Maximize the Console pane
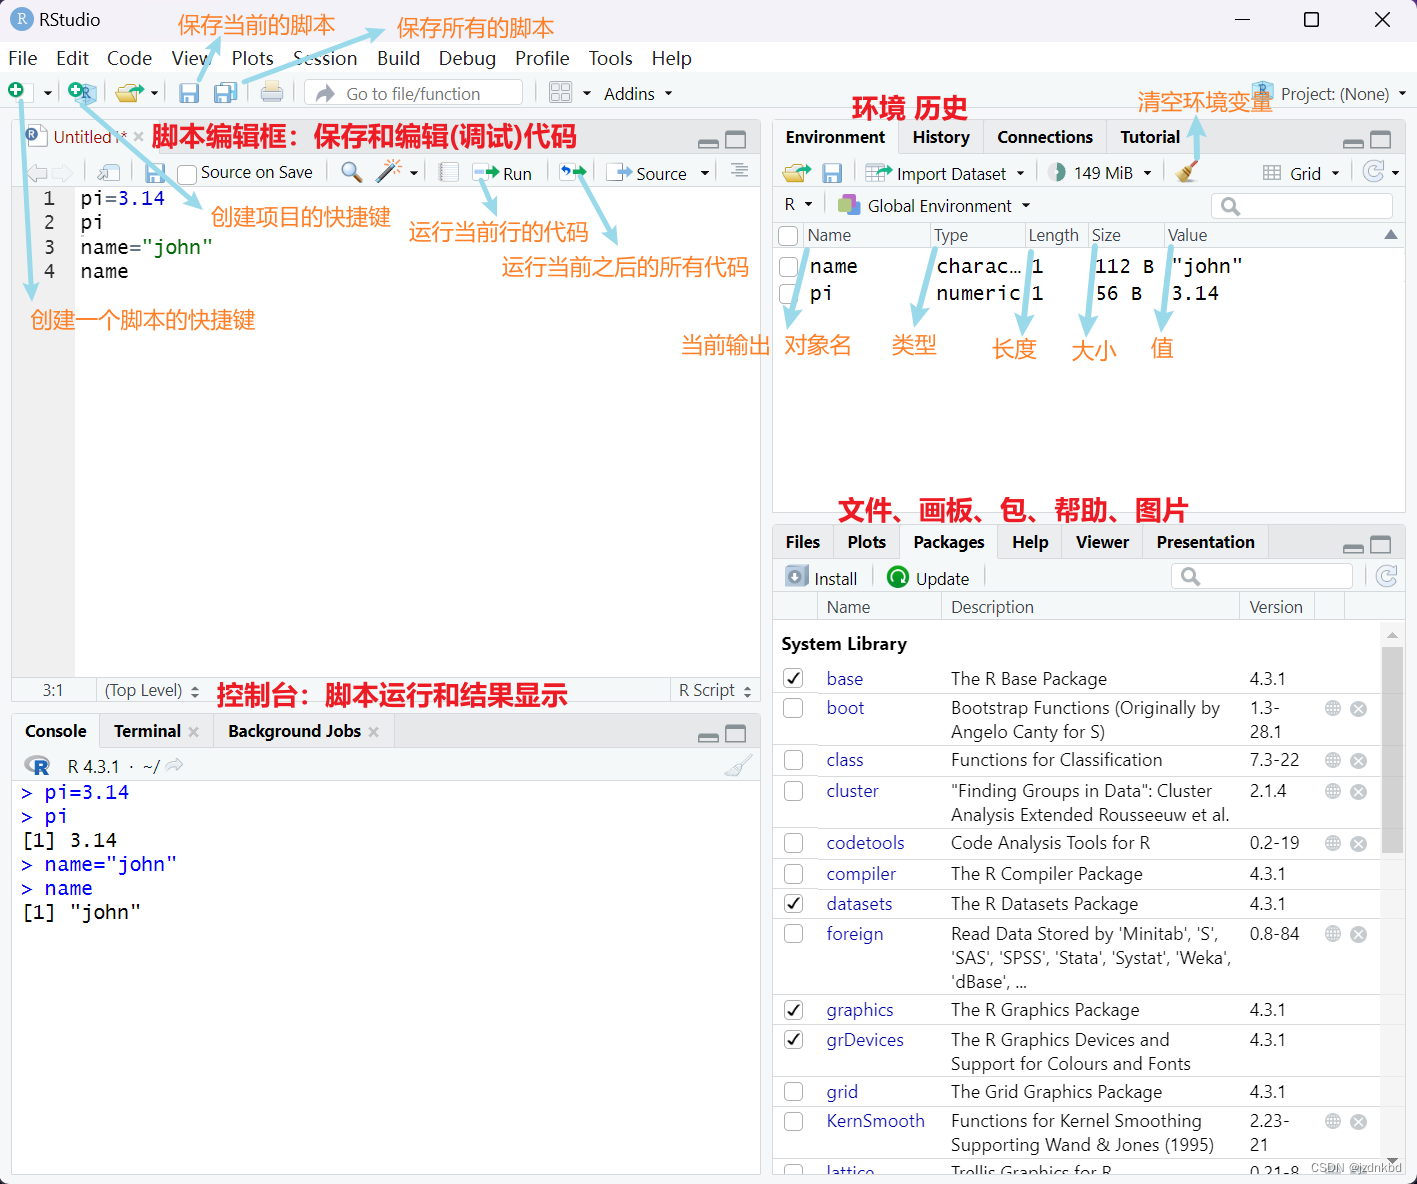 point(736,734)
